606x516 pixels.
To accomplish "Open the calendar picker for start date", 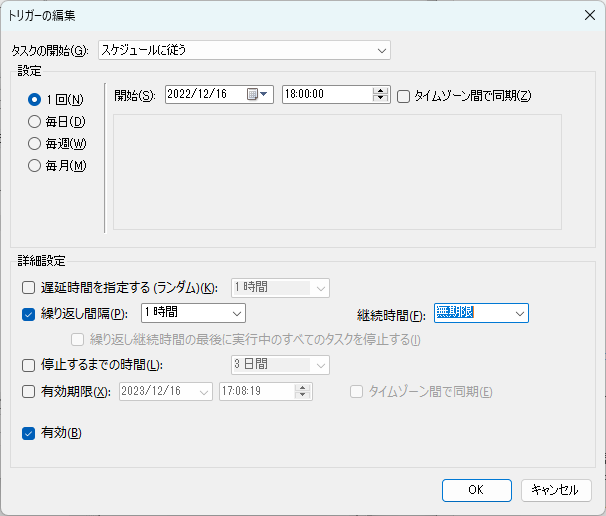I will [257, 94].
